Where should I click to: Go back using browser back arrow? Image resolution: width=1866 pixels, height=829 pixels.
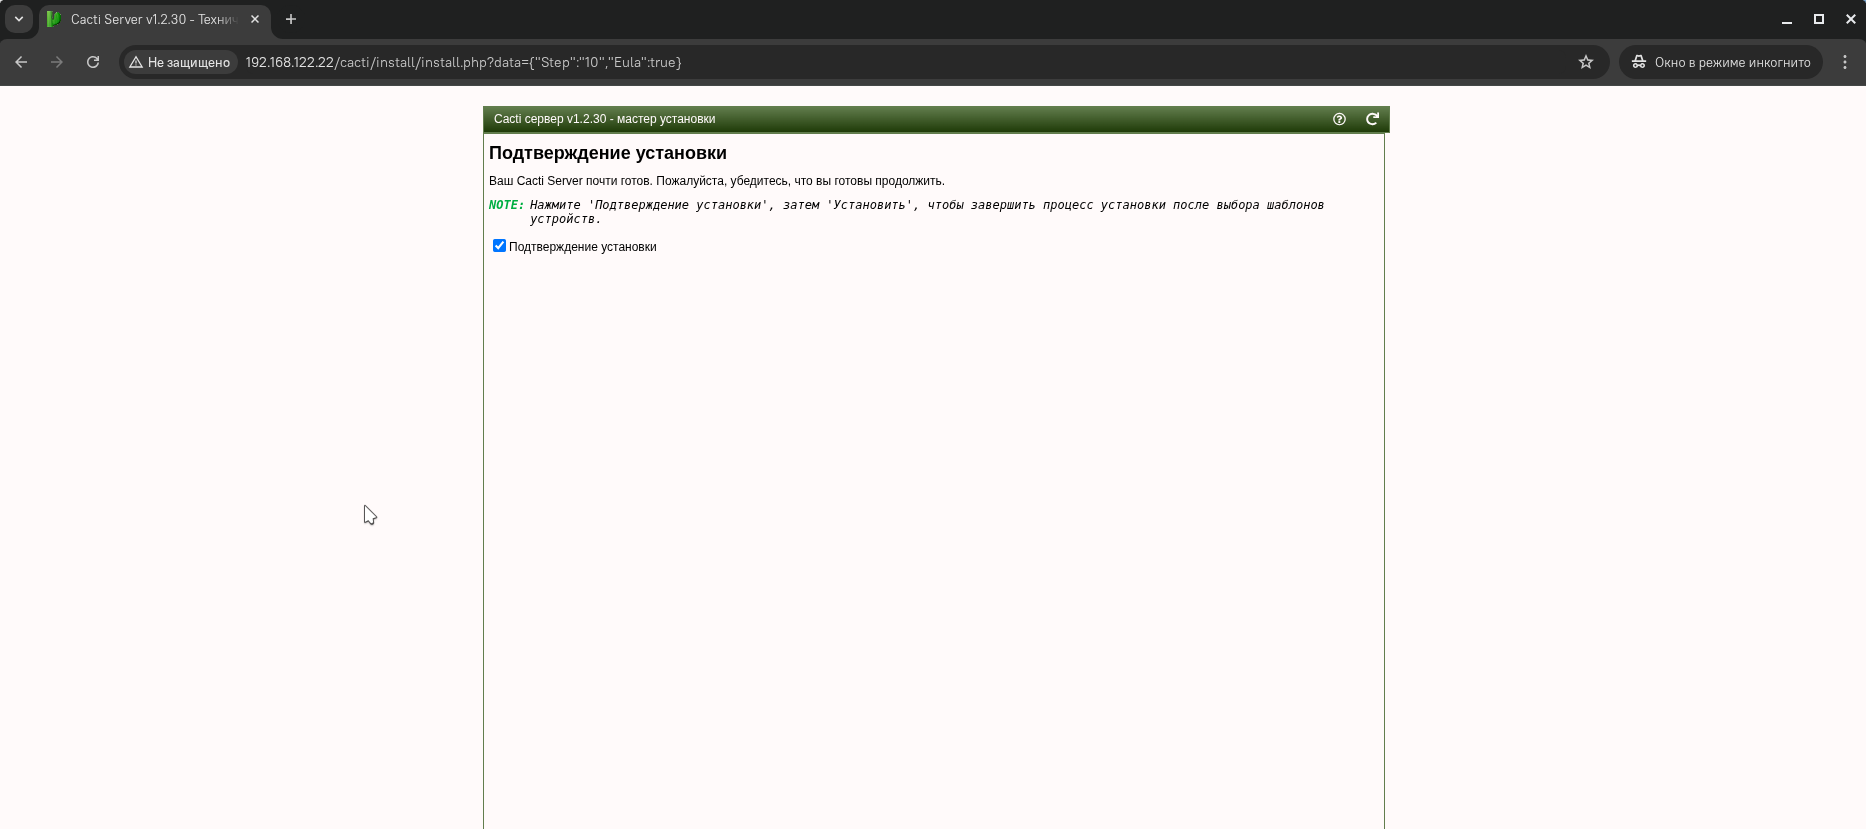[21, 62]
